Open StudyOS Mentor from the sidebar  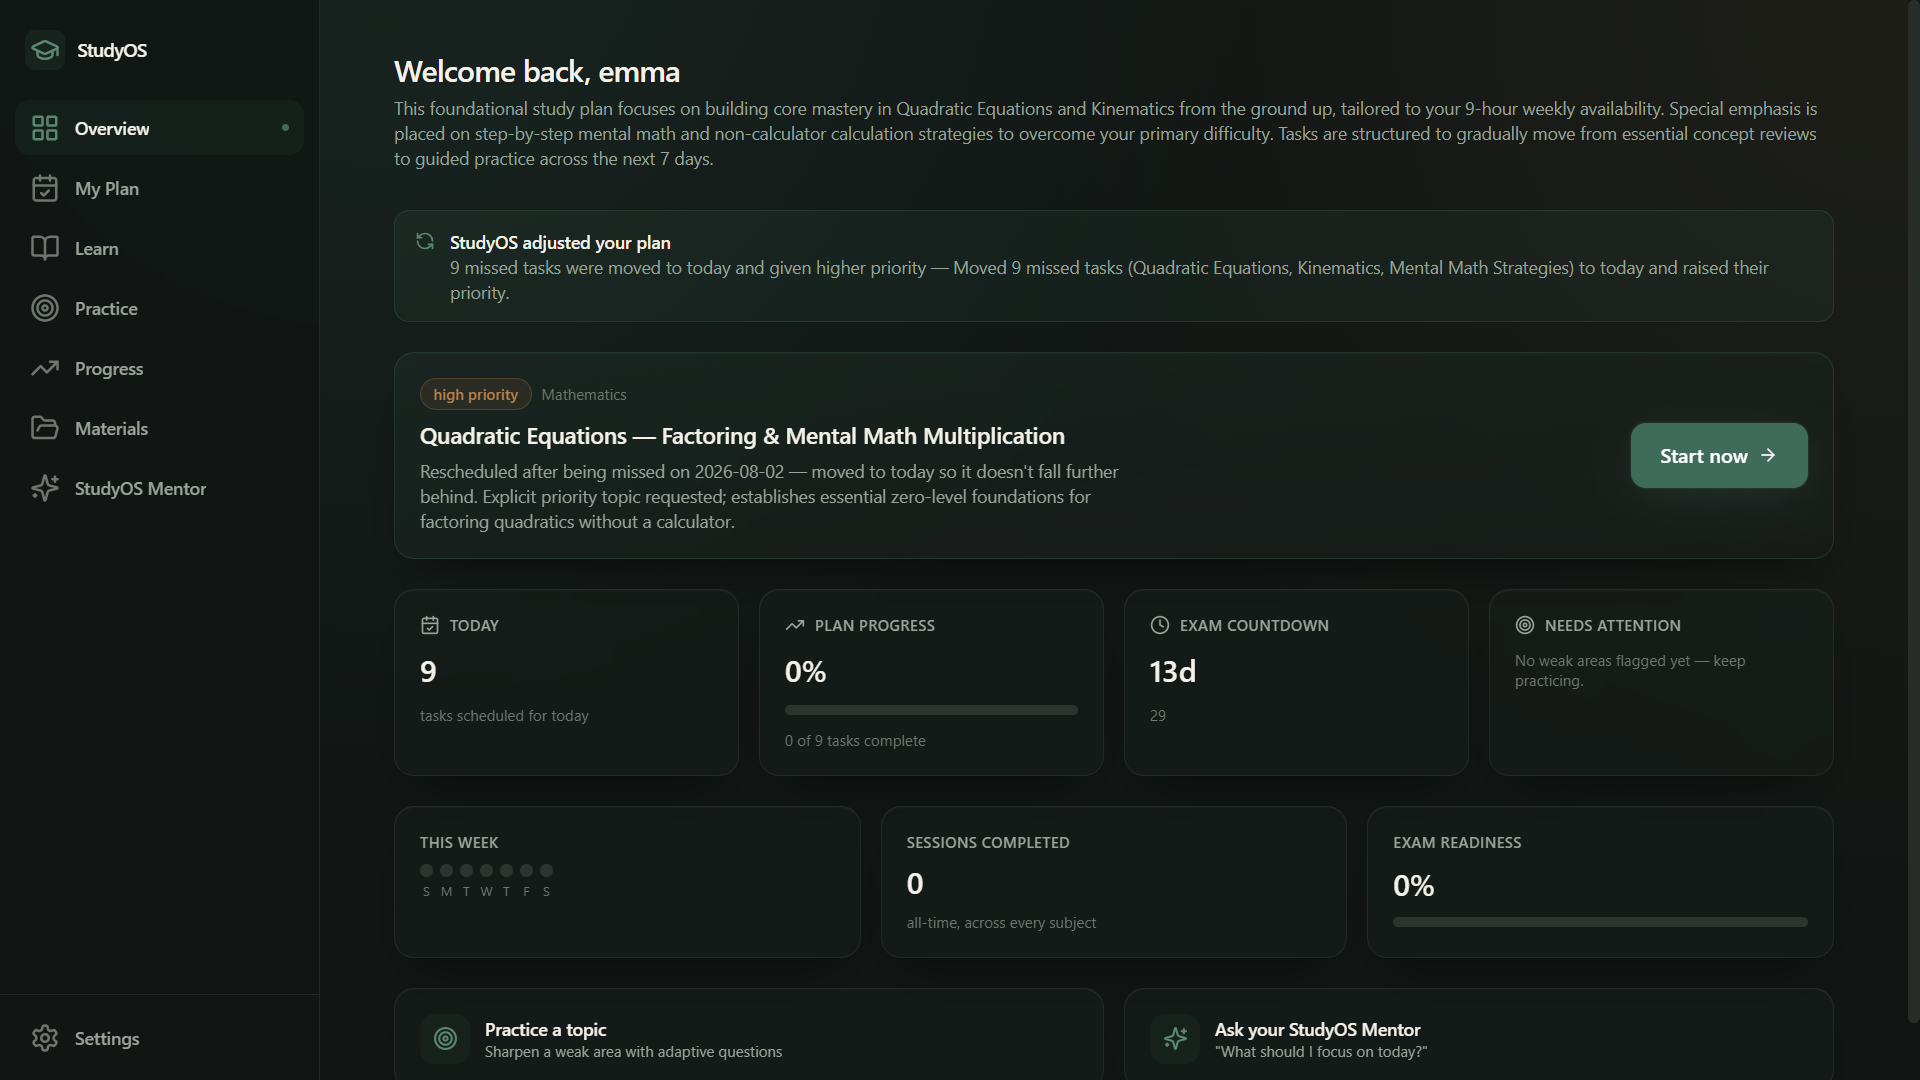159,488
